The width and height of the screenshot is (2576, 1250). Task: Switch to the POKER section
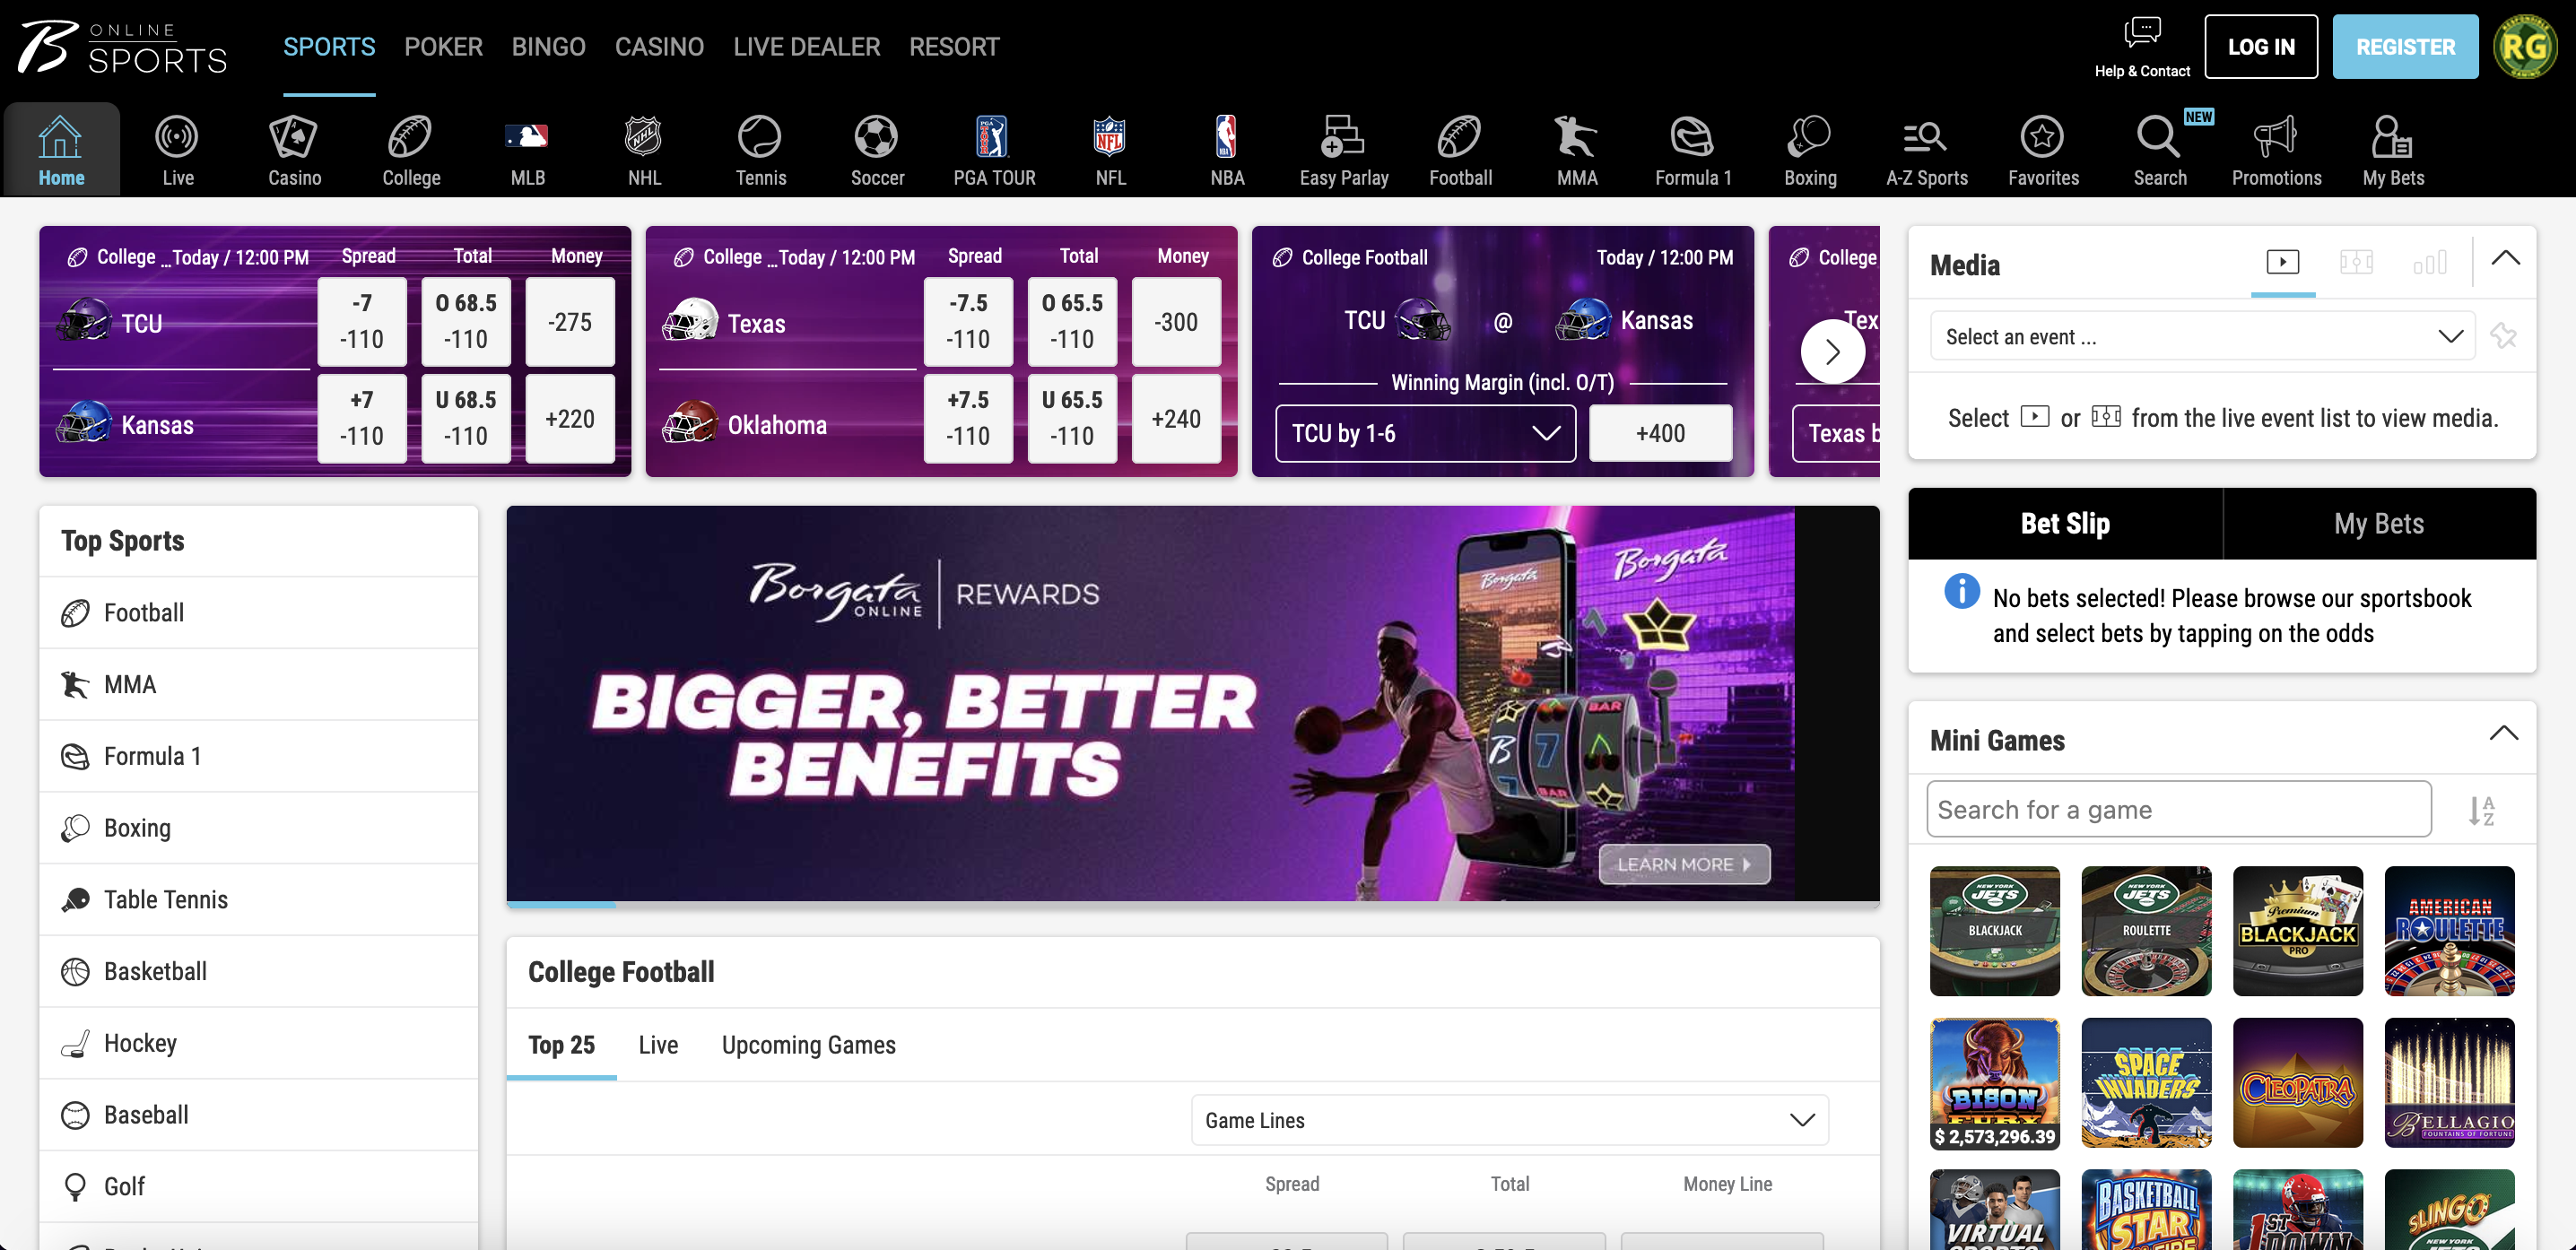point(443,47)
